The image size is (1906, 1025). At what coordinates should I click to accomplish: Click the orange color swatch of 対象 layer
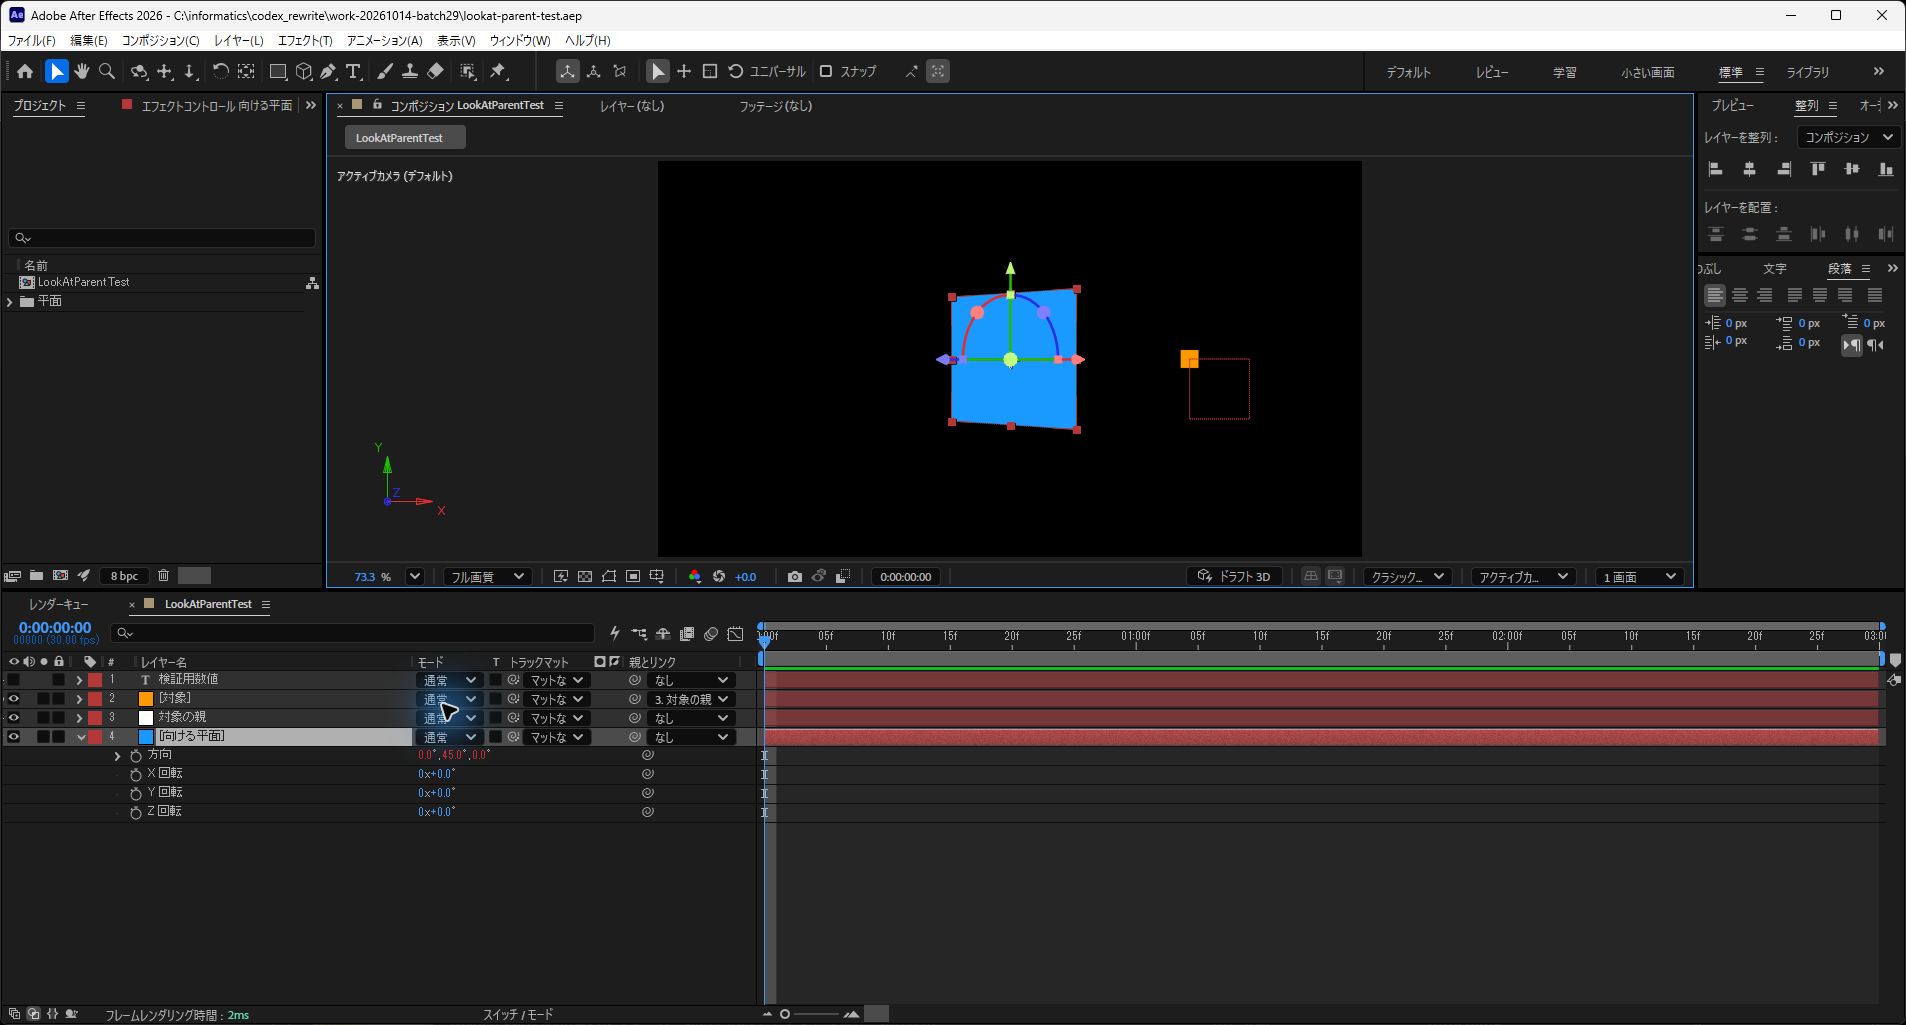[x=146, y=698]
